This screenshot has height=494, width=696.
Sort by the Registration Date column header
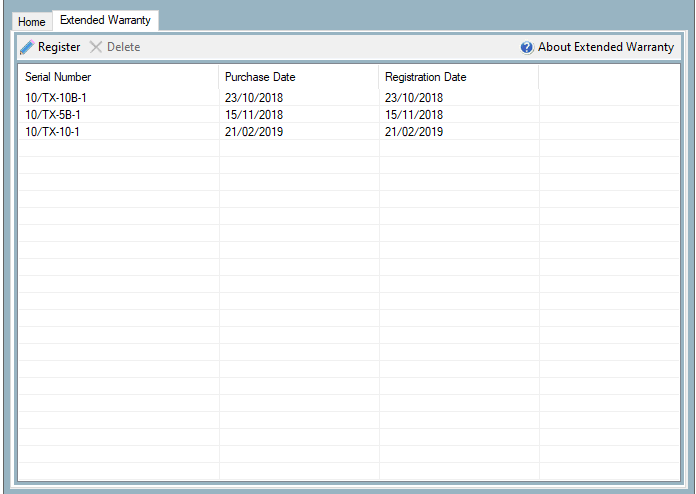[459, 77]
